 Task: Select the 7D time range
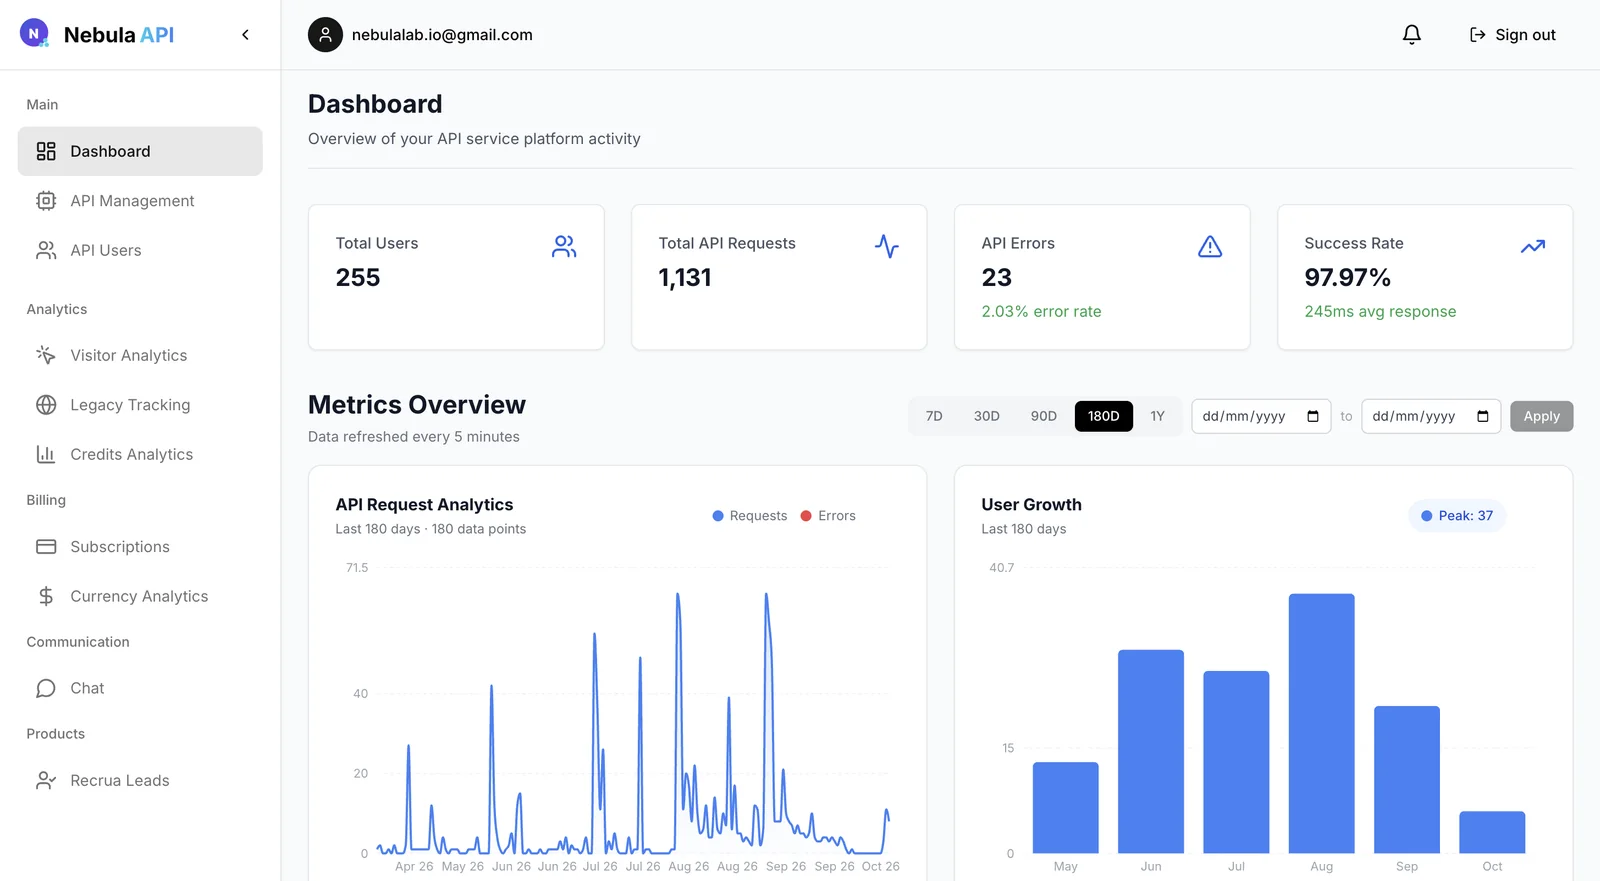934,416
